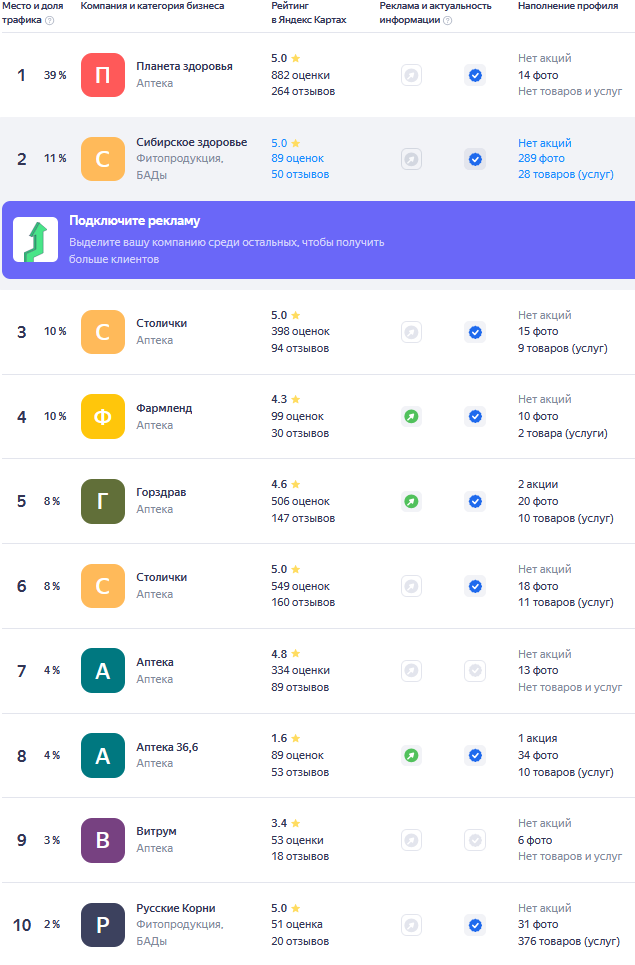This screenshot has width=635, height=965.
Task: Click green advertising icon in Горздрав row
Action: [x=411, y=501]
